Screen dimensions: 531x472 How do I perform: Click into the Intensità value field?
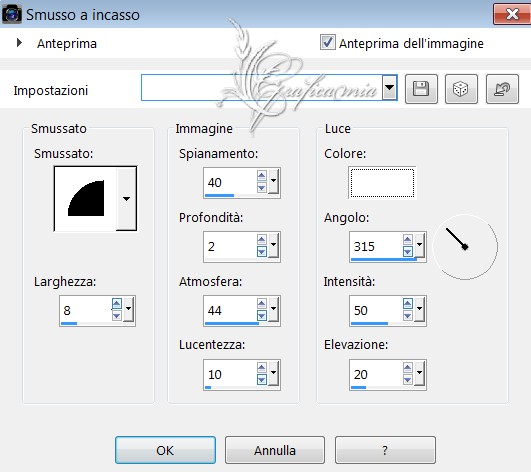point(376,310)
